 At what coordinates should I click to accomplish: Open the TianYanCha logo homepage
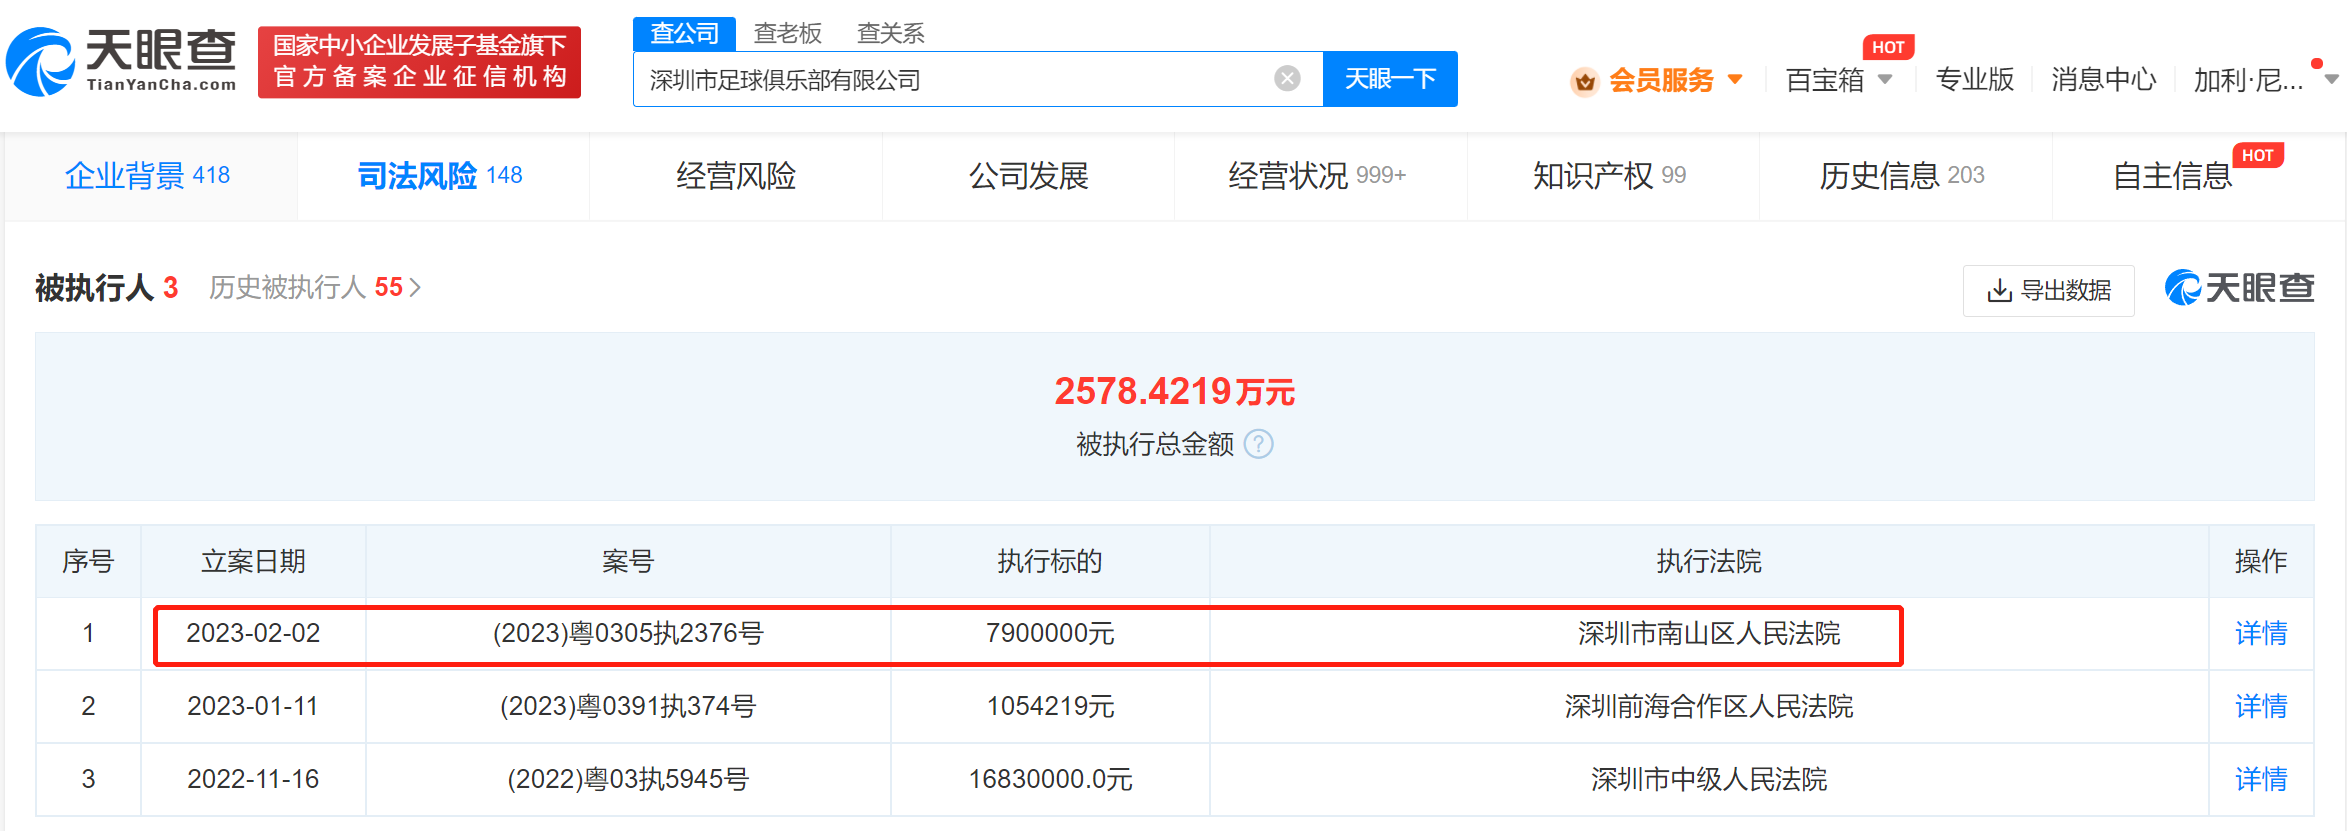(121, 62)
